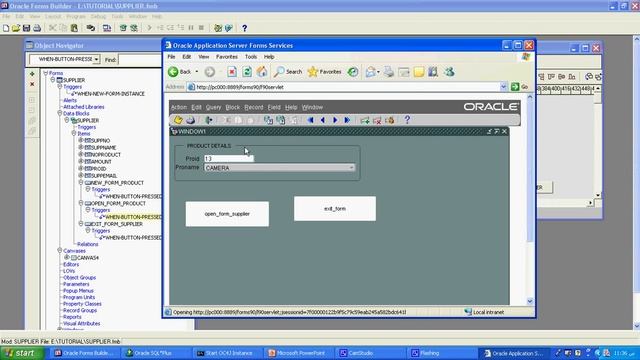Image resolution: width=640 pixels, height=360 pixels.
Task: Click IE Home house icon
Action: click(262, 72)
